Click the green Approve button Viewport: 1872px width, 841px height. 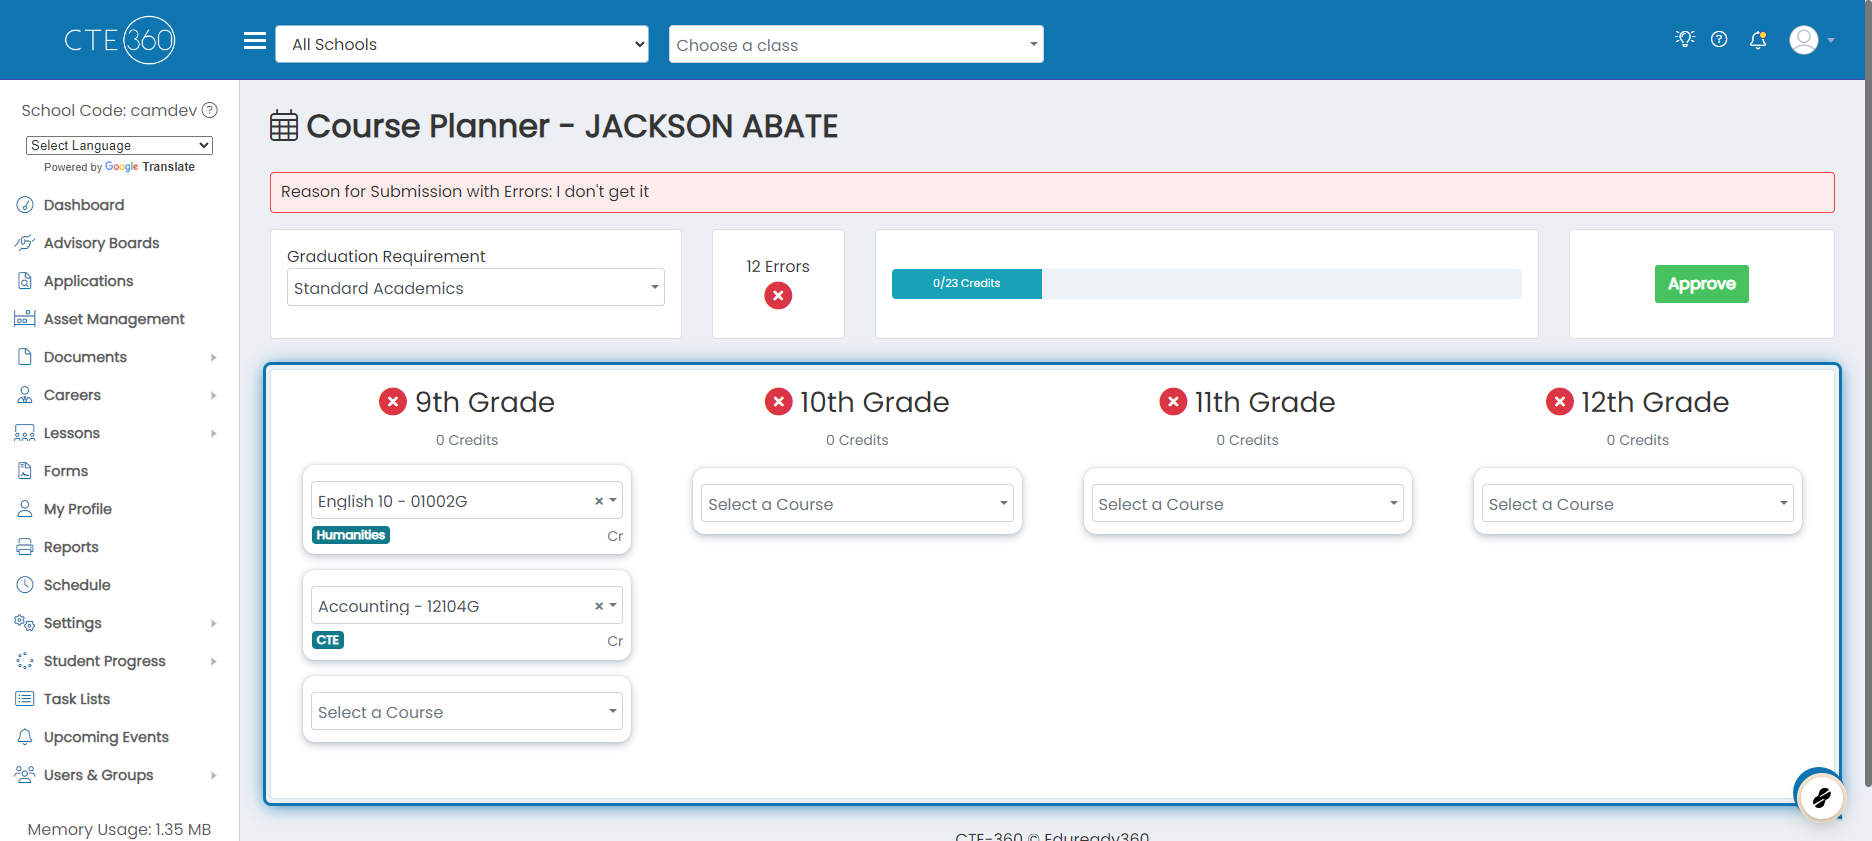click(x=1701, y=284)
